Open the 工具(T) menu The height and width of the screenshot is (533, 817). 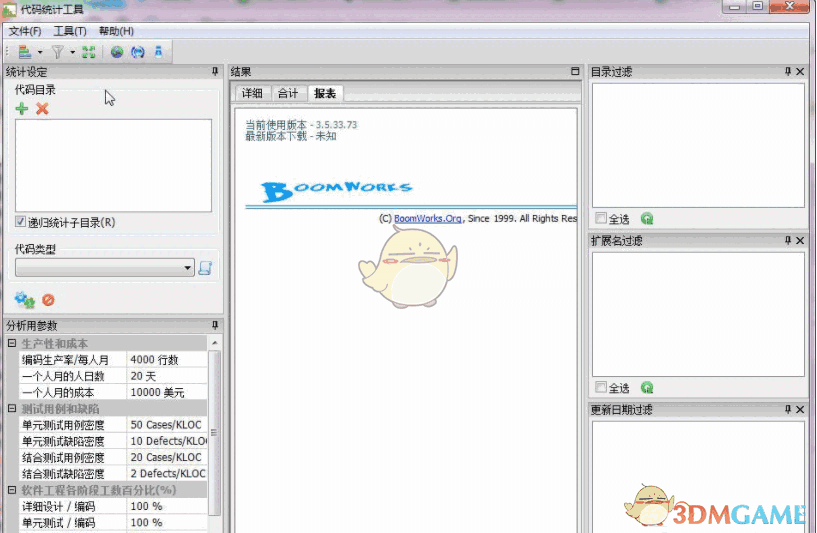pos(70,31)
